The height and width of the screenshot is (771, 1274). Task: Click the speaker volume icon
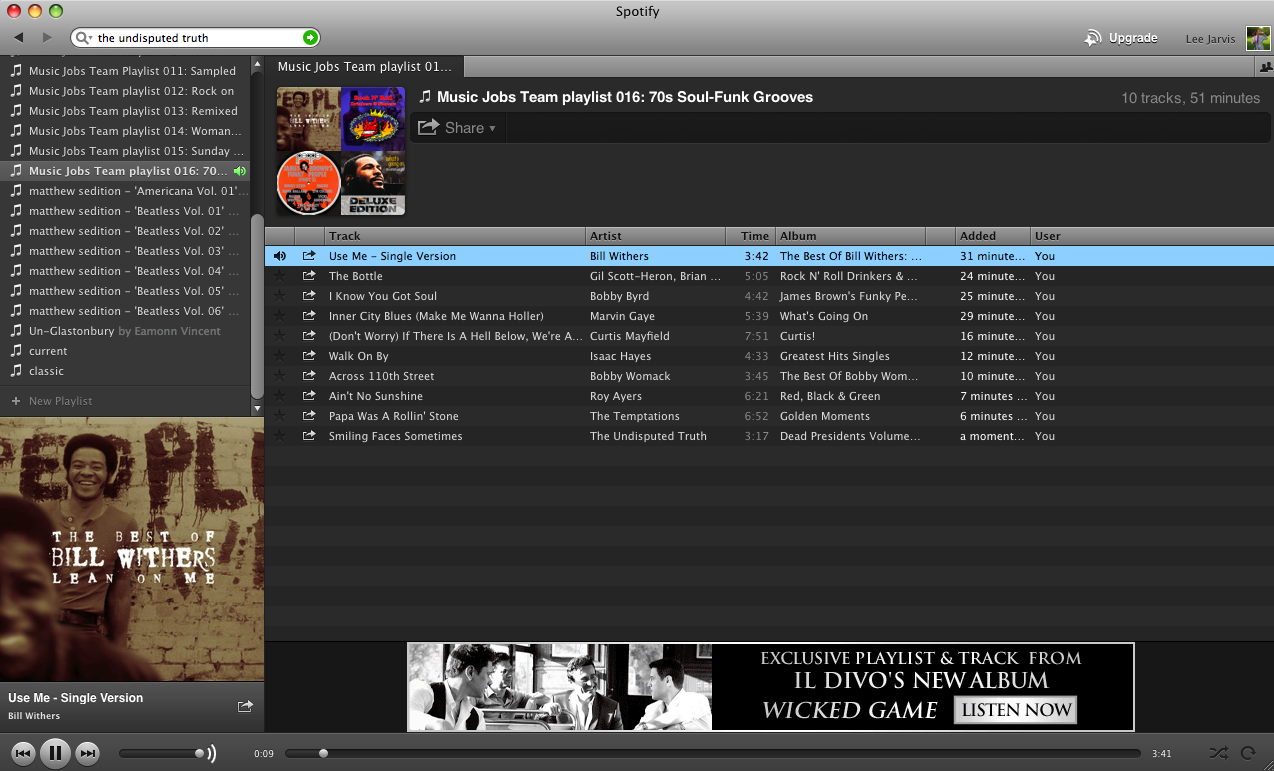211,753
